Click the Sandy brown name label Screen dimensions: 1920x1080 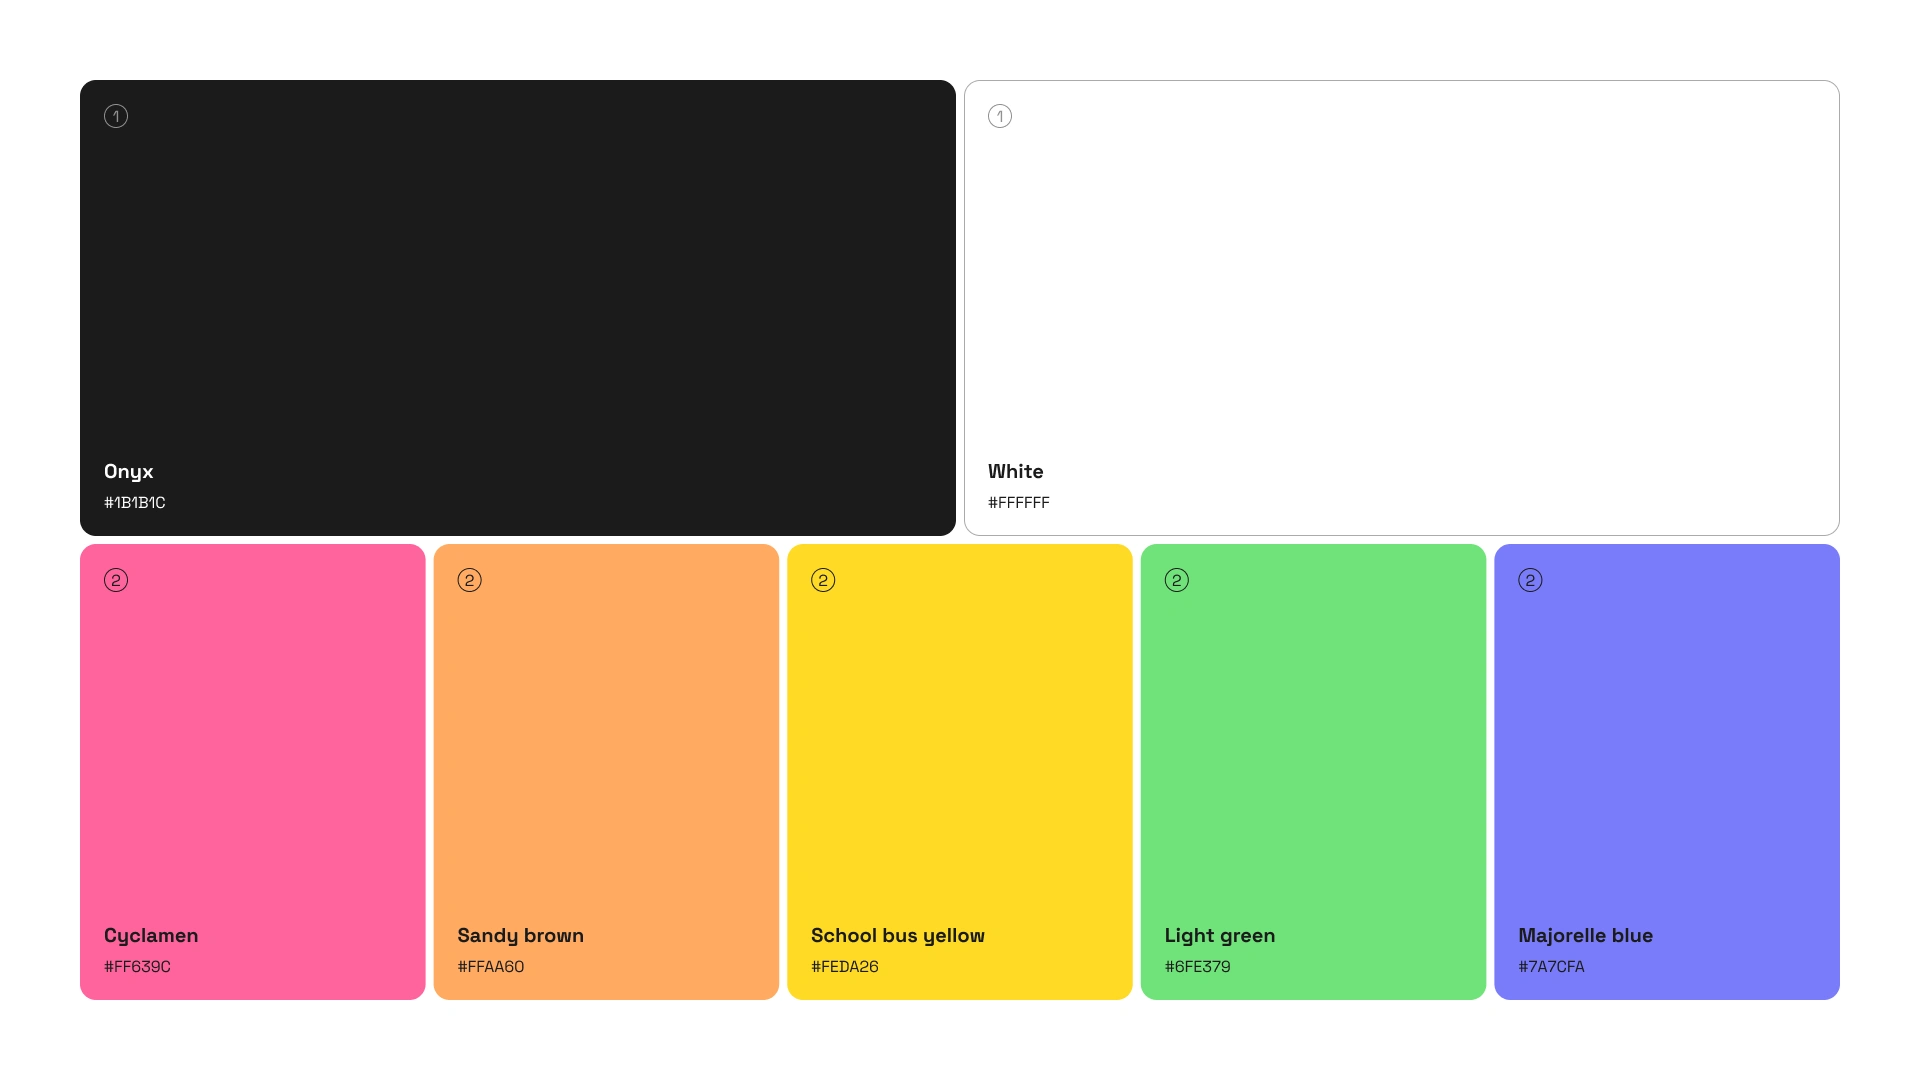pos(520,935)
